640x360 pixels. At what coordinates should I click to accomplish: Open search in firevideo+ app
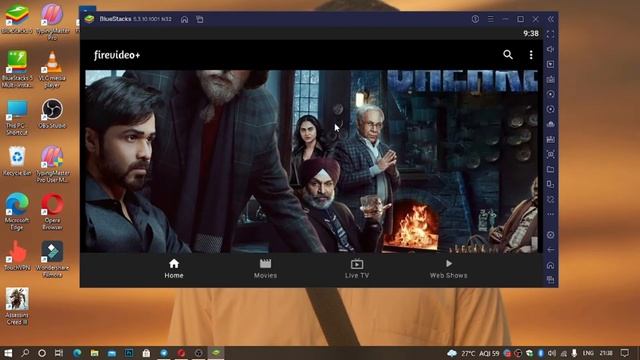coord(508,55)
